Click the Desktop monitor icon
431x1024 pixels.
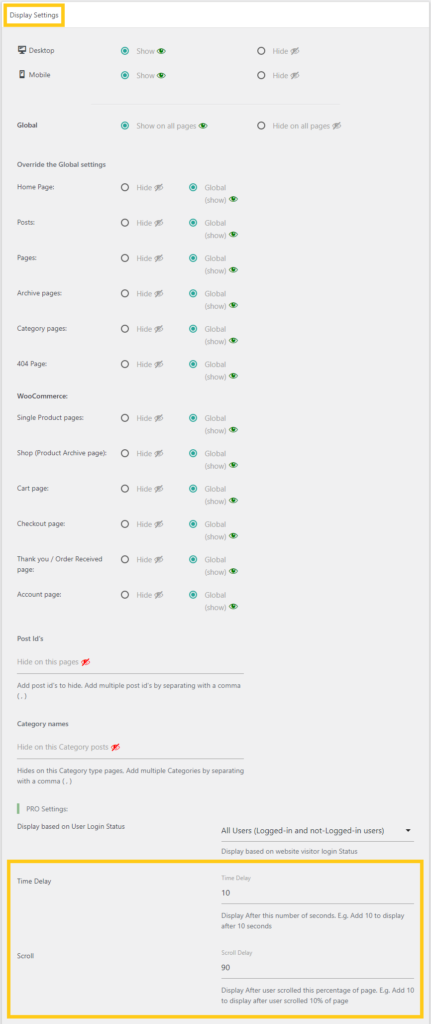click(22, 50)
